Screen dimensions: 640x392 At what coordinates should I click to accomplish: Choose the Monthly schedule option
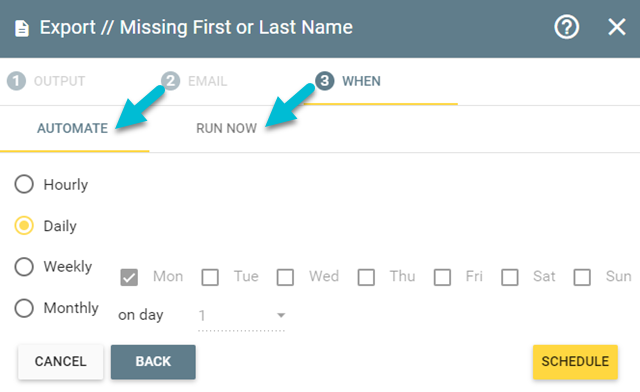tap(24, 308)
